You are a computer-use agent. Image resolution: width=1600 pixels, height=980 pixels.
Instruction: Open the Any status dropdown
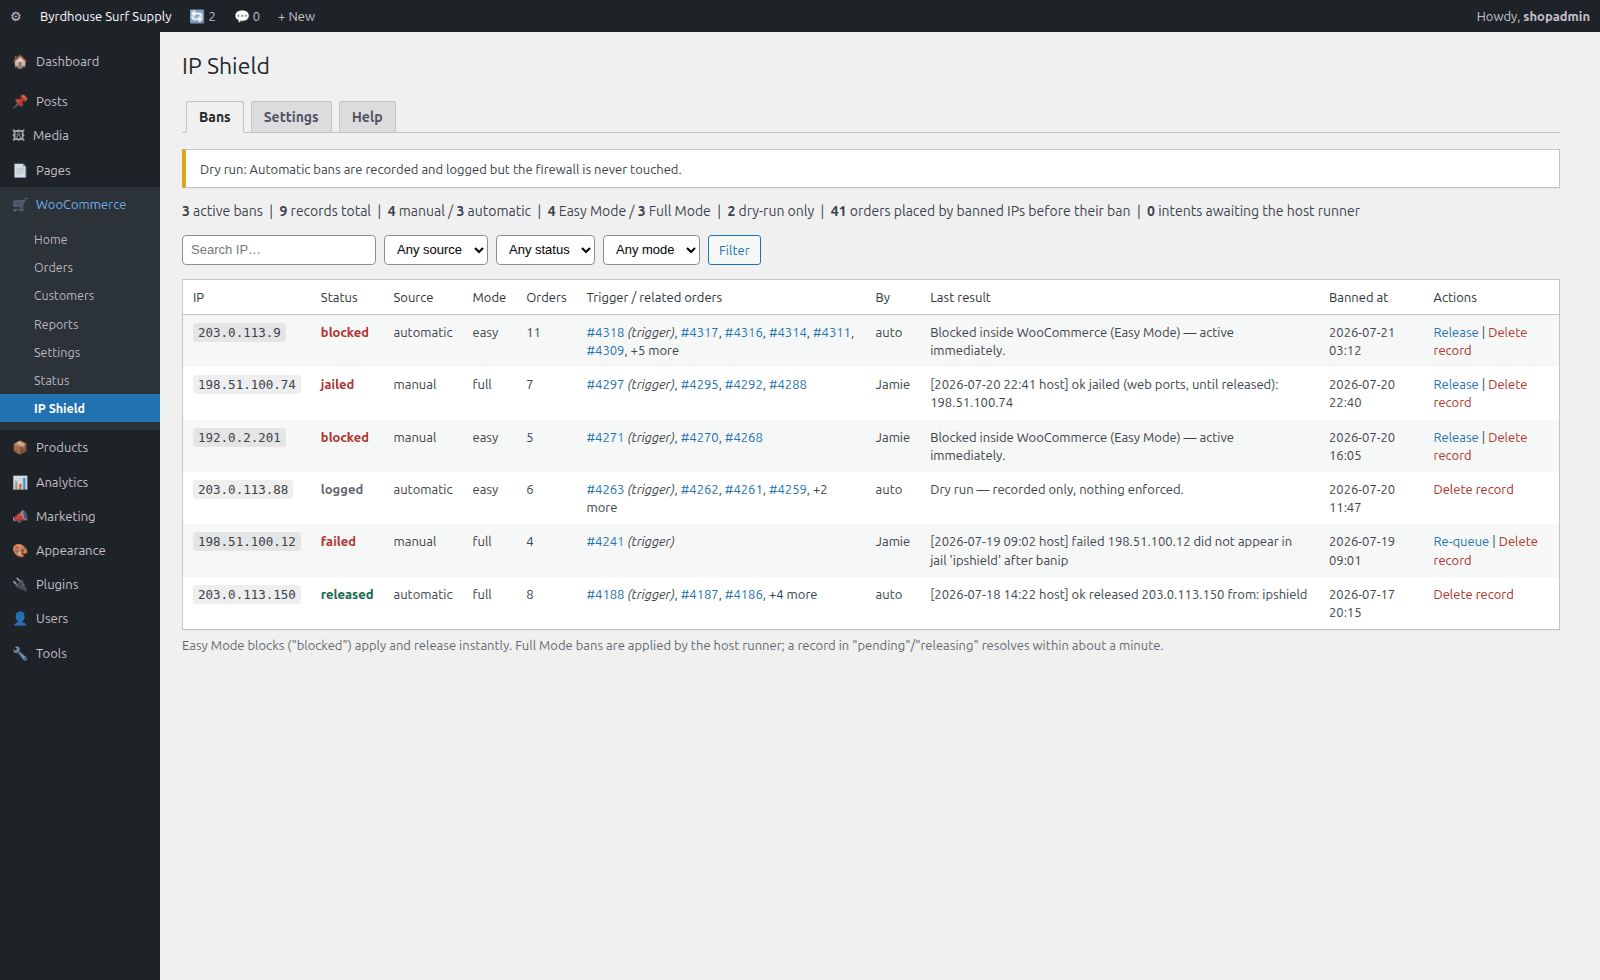[545, 250]
